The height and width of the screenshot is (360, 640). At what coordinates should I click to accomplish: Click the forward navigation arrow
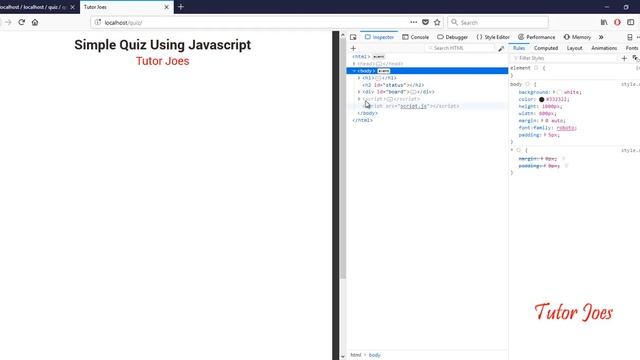pos(8,22)
